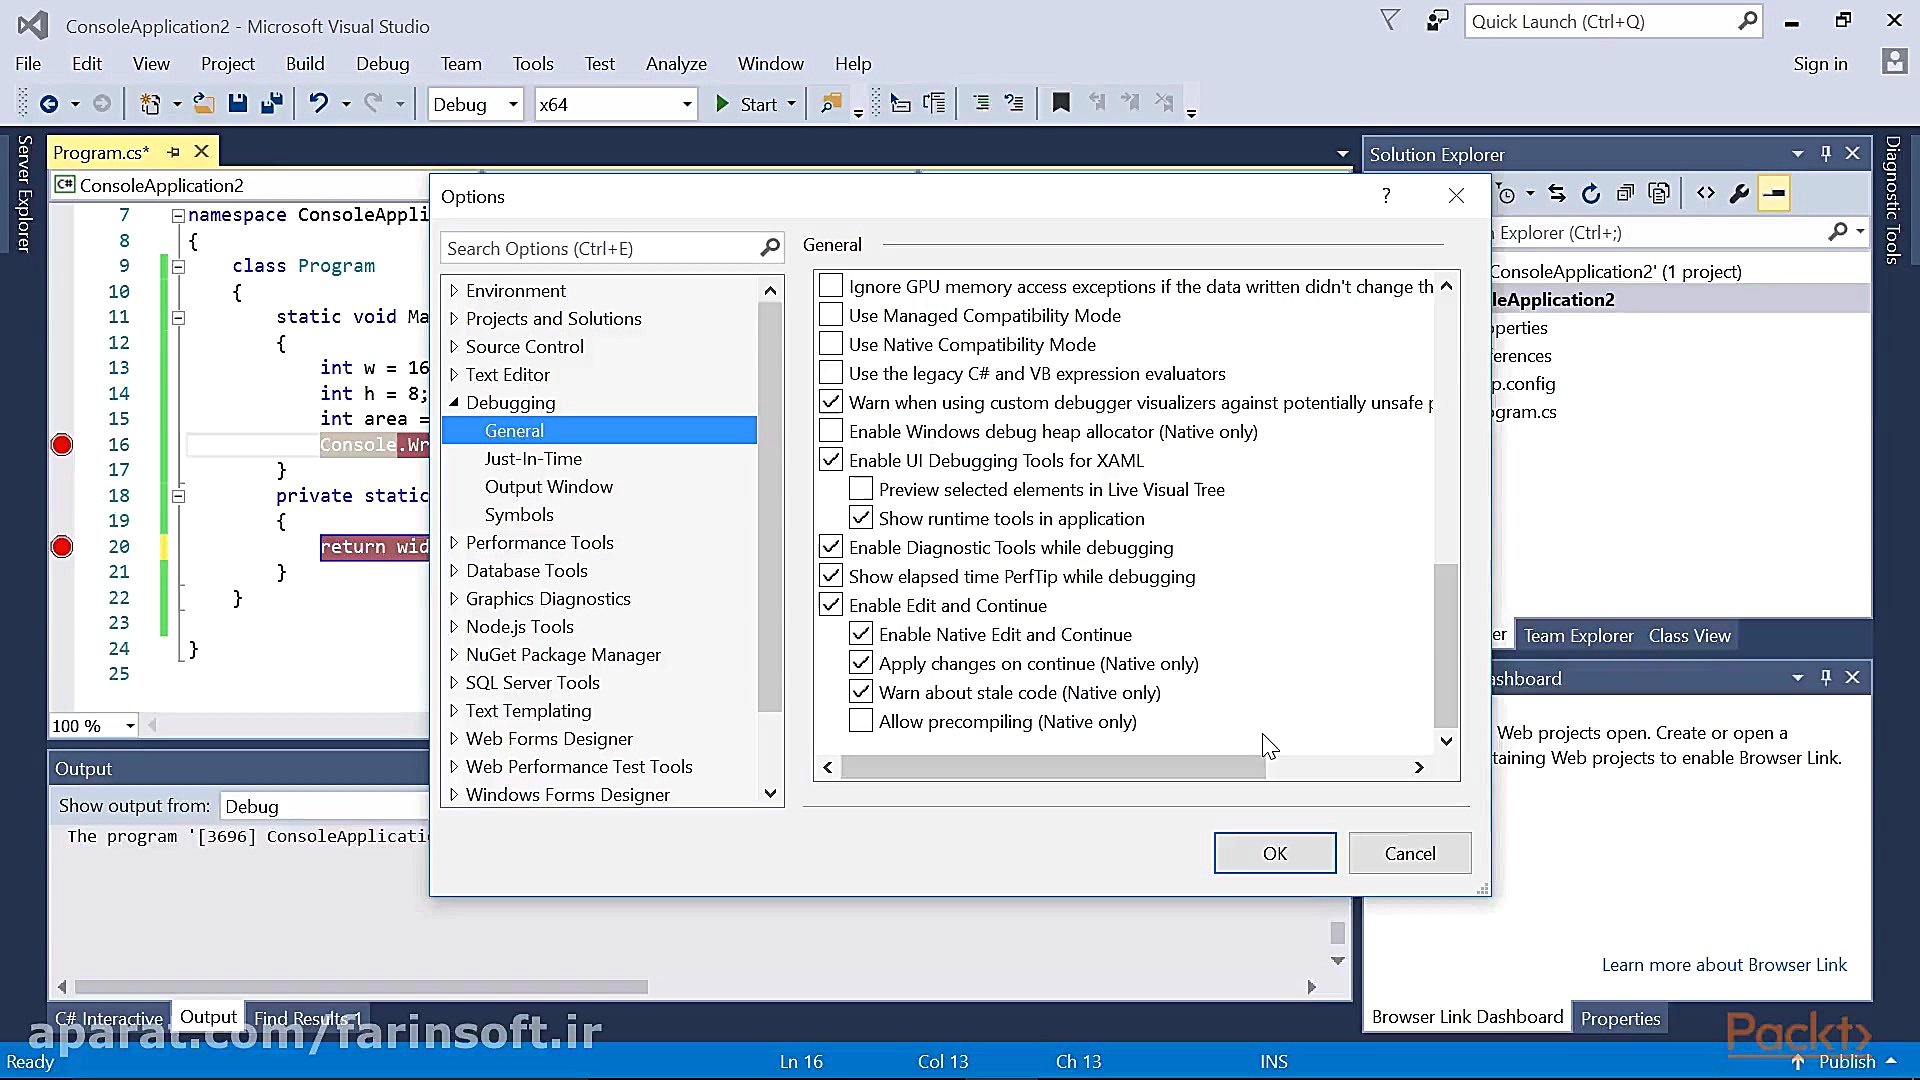Toggle the bookmark icon in toolbar
1920x1080 pixels.
(1061, 103)
